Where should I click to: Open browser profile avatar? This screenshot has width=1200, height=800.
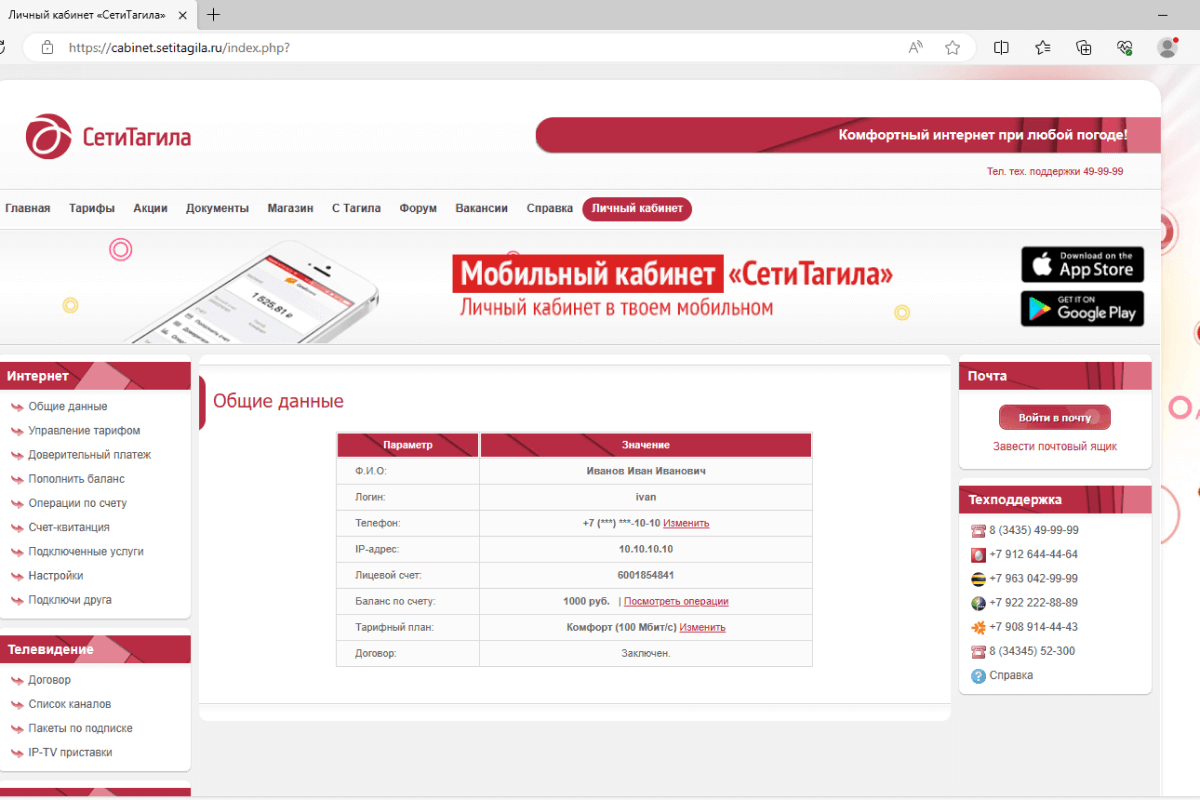1167,47
